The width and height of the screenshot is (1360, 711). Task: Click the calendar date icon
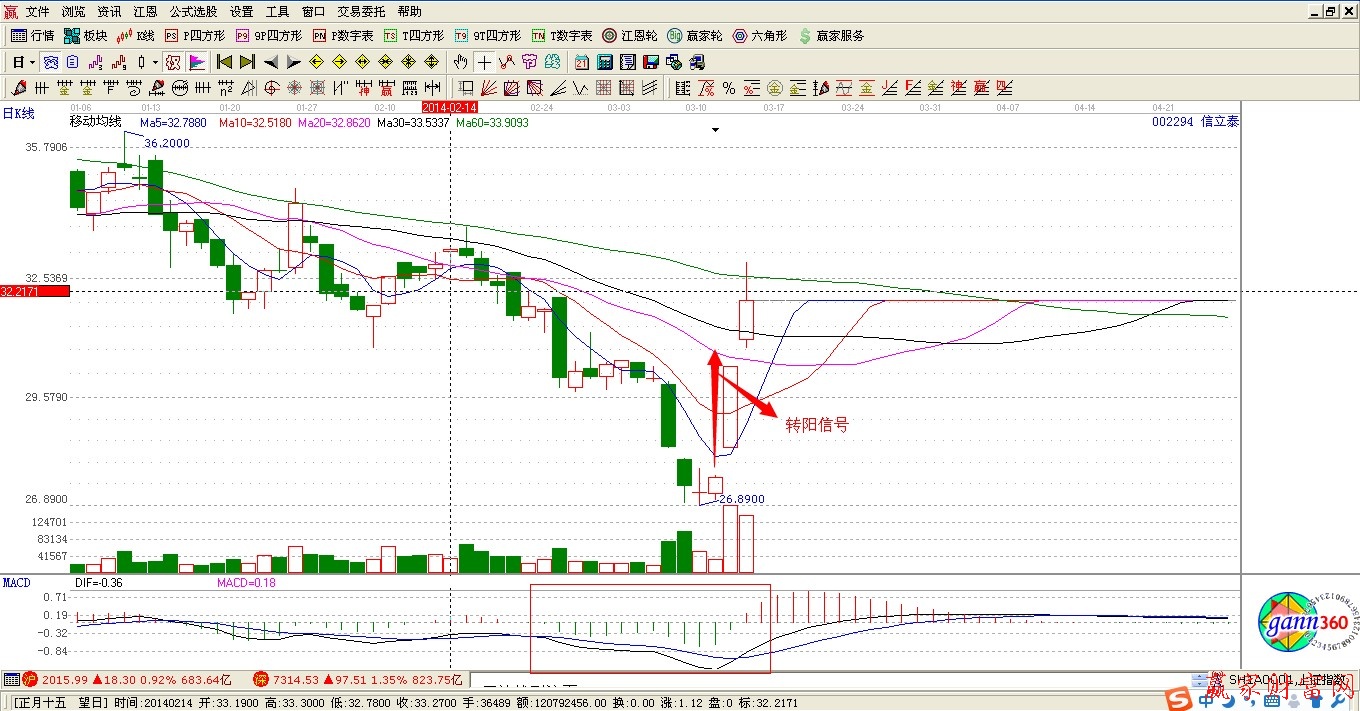click(x=581, y=62)
